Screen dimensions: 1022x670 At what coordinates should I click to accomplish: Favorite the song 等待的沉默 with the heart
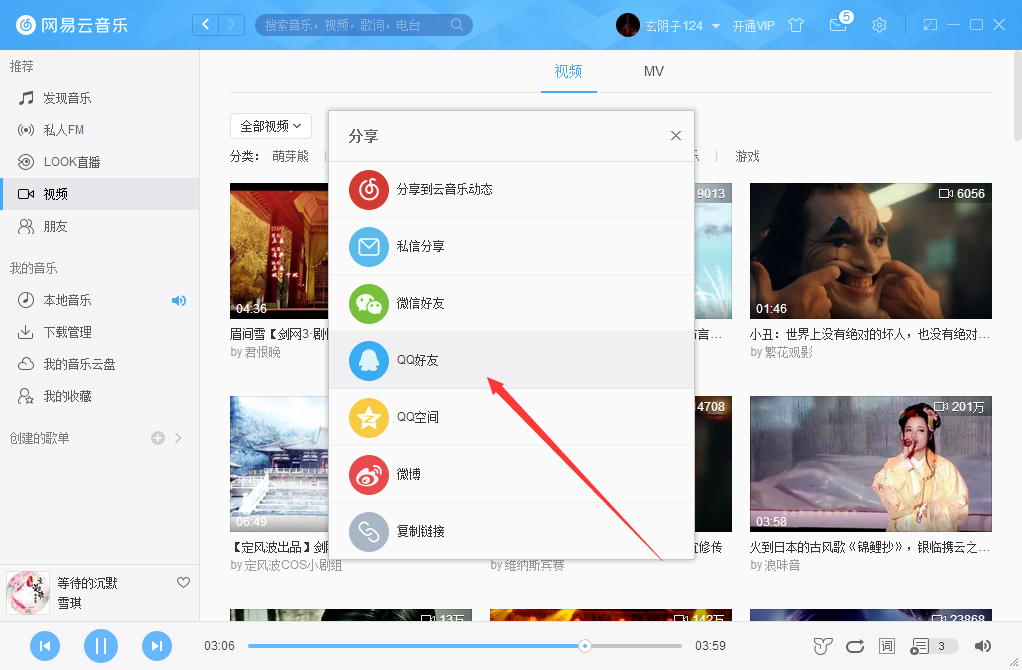pos(183,582)
